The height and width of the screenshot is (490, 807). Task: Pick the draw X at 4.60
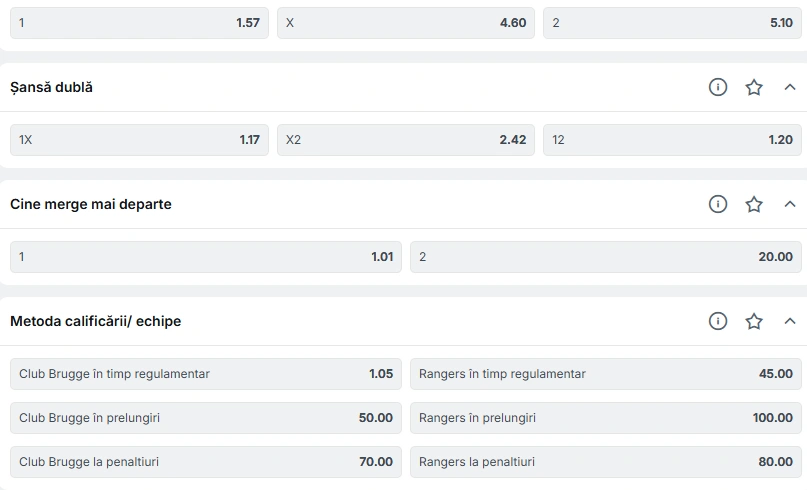(406, 23)
